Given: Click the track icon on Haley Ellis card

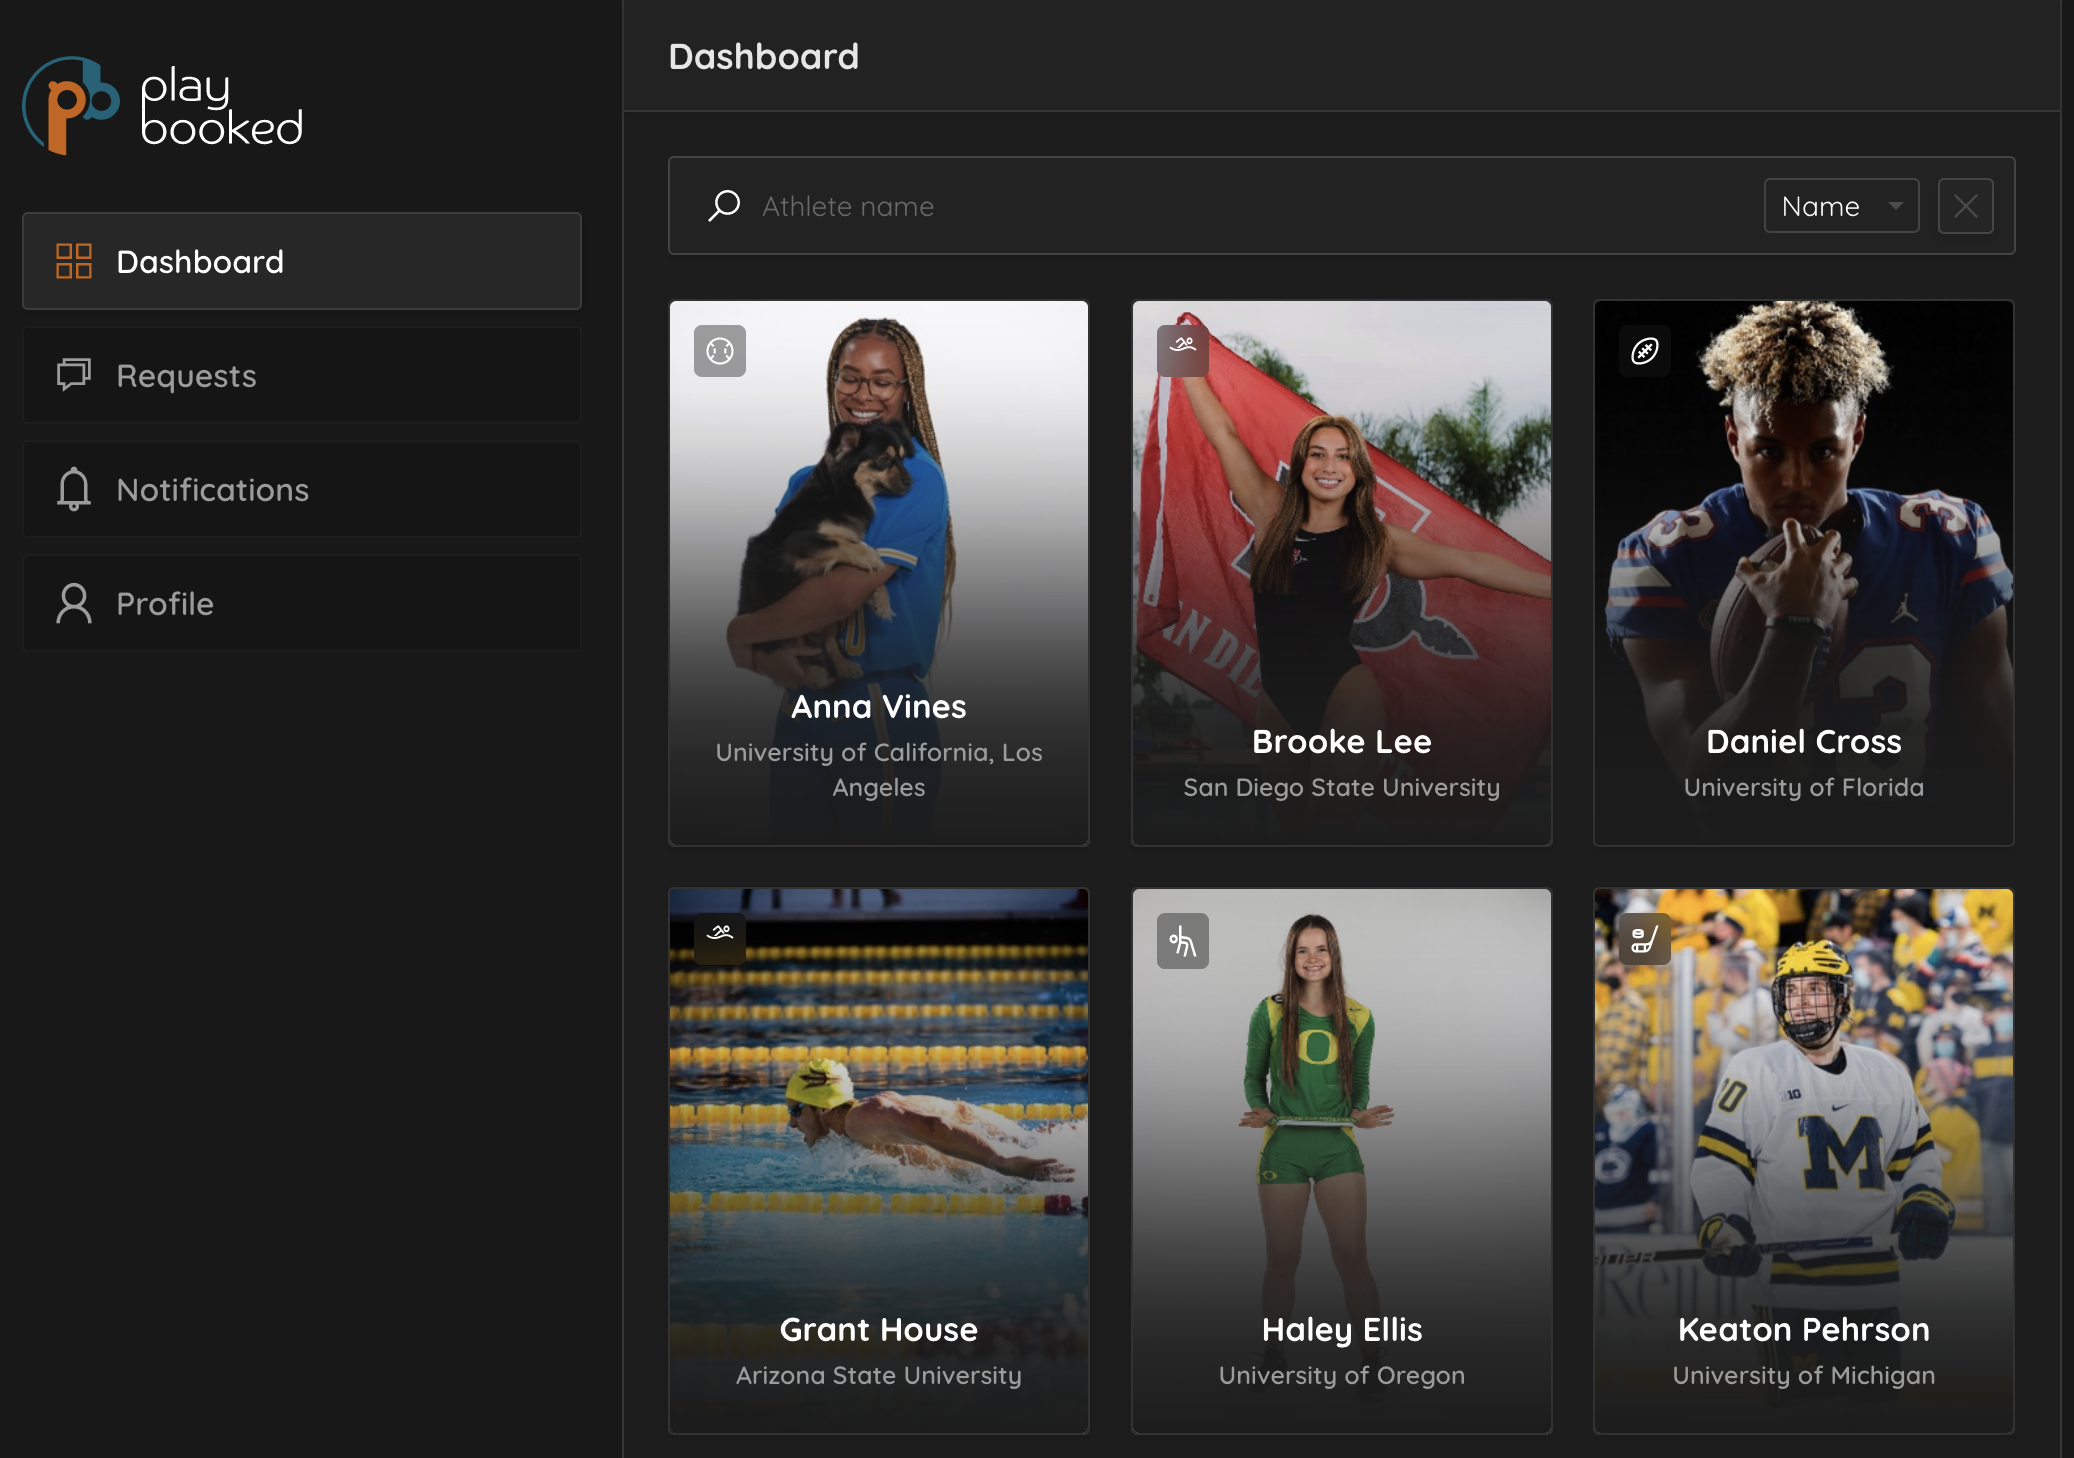Looking at the screenshot, I should (1183, 941).
